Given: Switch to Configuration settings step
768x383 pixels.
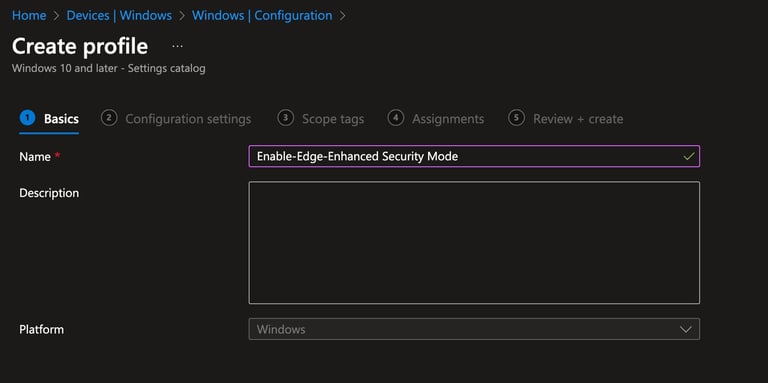Looking at the screenshot, I should click(176, 119).
